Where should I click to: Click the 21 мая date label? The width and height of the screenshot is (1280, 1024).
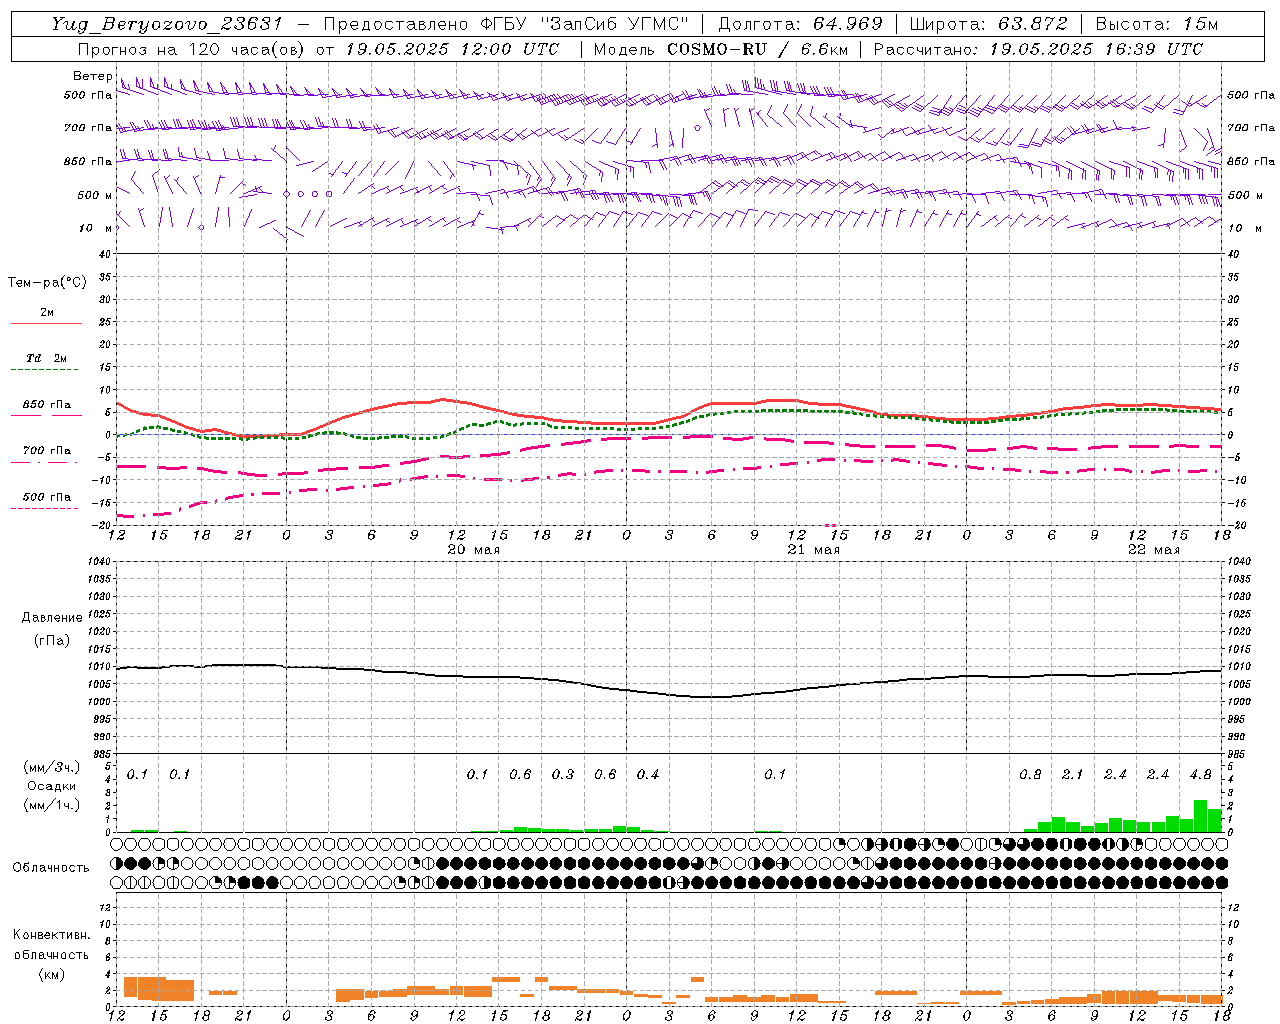pyautogui.click(x=814, y=550)
